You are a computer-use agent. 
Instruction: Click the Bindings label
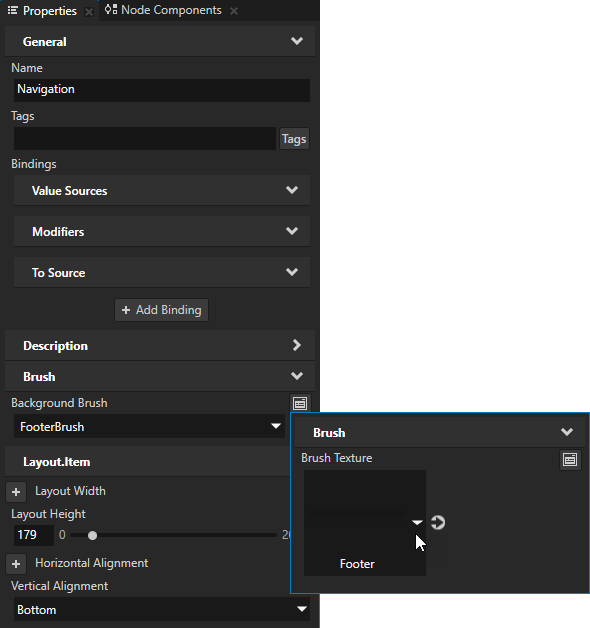coord(34,164)
